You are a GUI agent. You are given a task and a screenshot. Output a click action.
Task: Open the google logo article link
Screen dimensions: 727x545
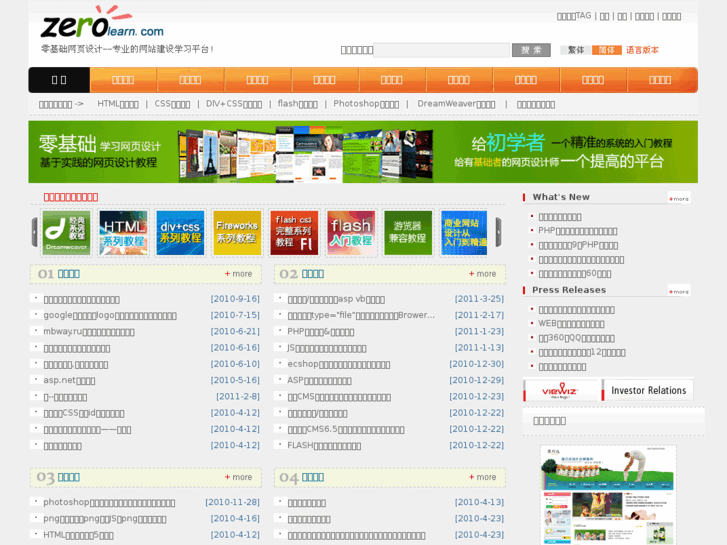tap(110, 315)
